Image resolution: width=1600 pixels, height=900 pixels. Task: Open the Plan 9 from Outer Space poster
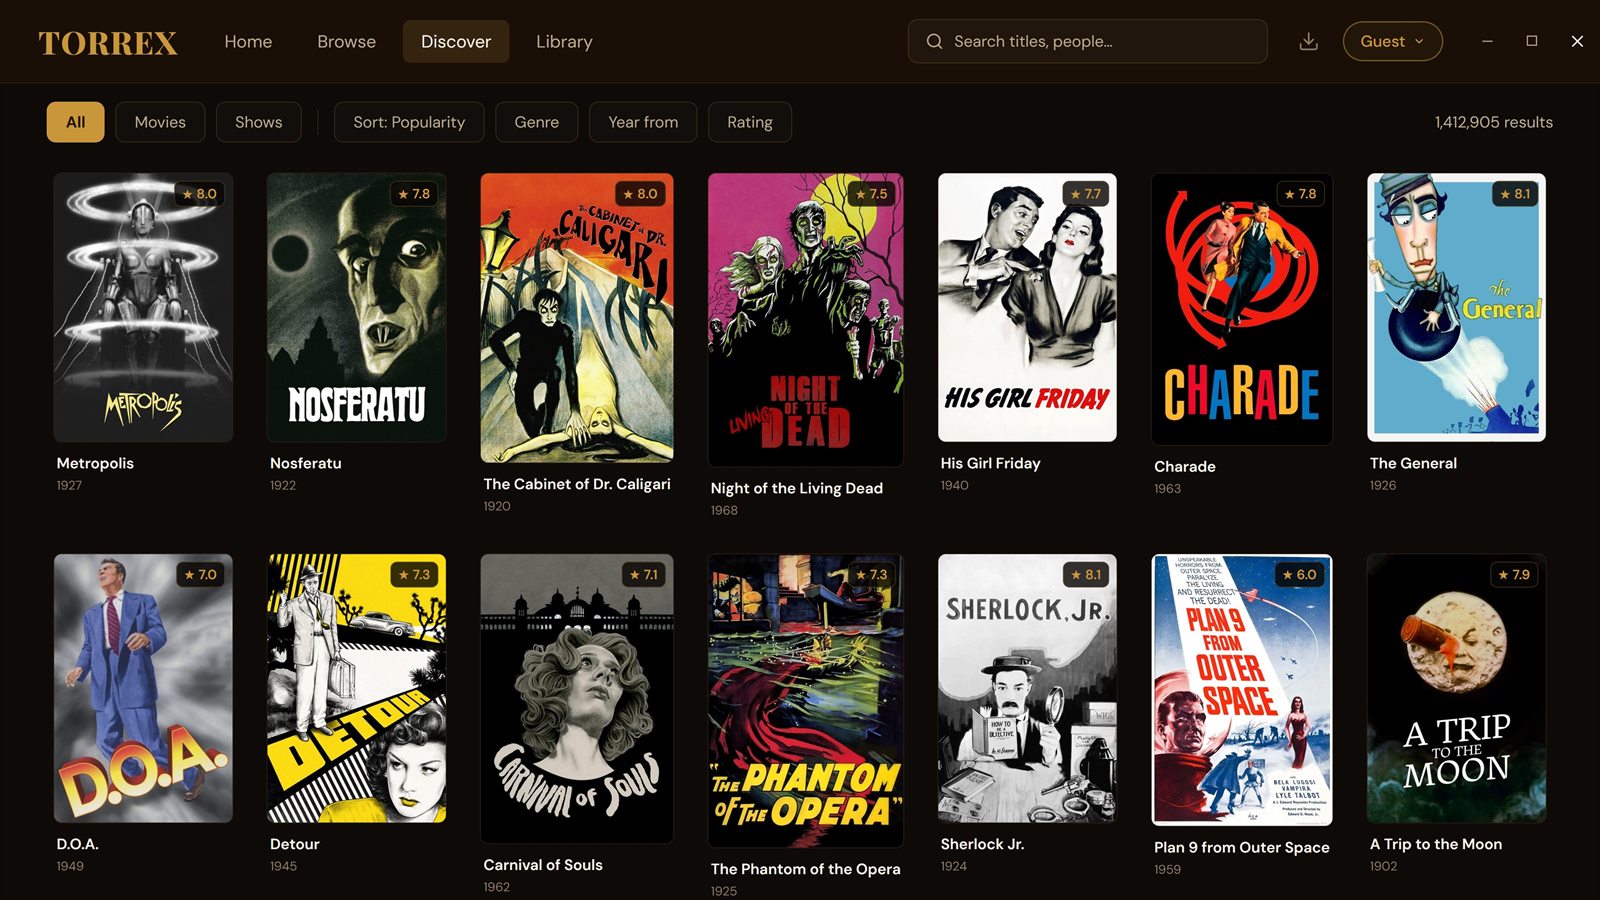point(1242,690)
